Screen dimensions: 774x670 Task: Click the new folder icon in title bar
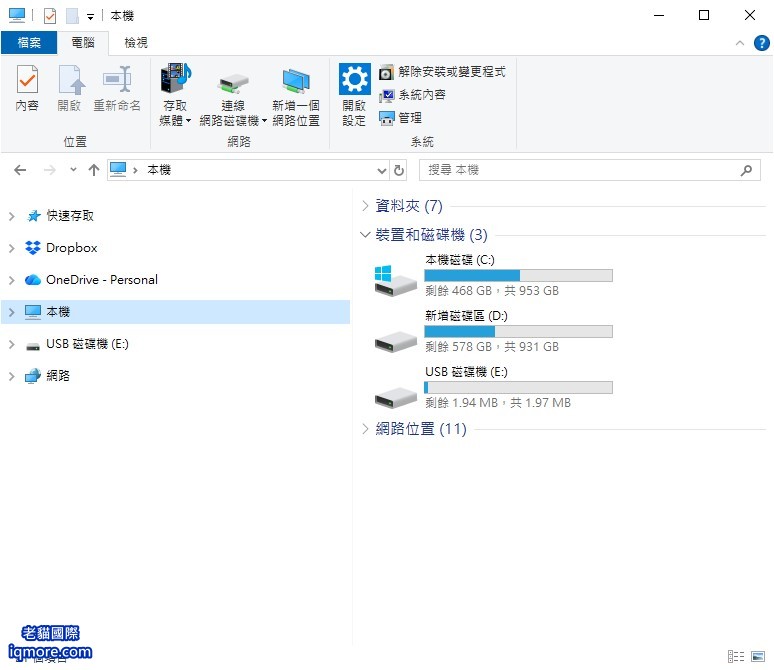tap(73, 16)
